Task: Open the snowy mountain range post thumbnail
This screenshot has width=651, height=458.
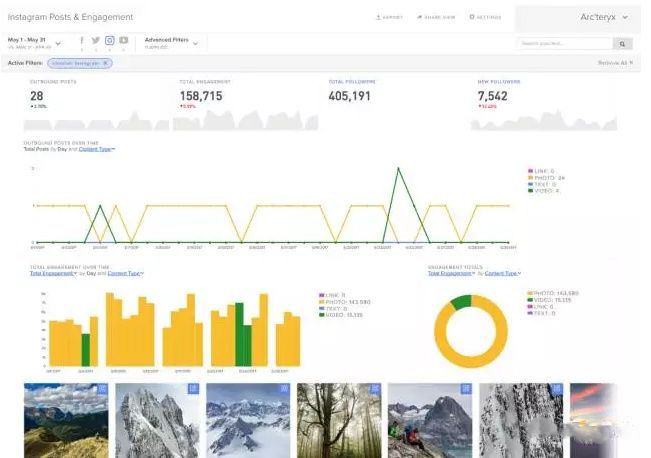Action: [x=248, y=420]
